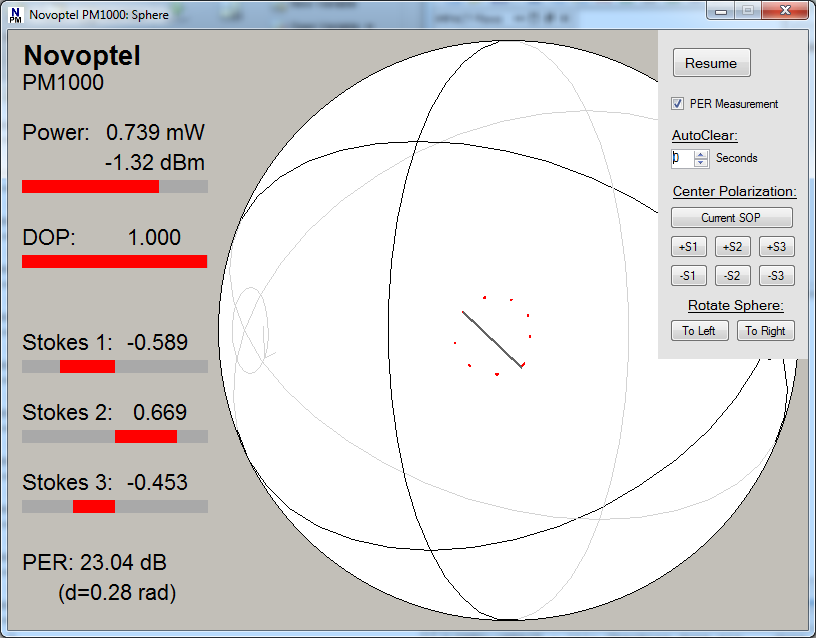Click the dark SOP trace line on sphere
Image resolution: width=816 pixels, height=638 pixels.
492,339
